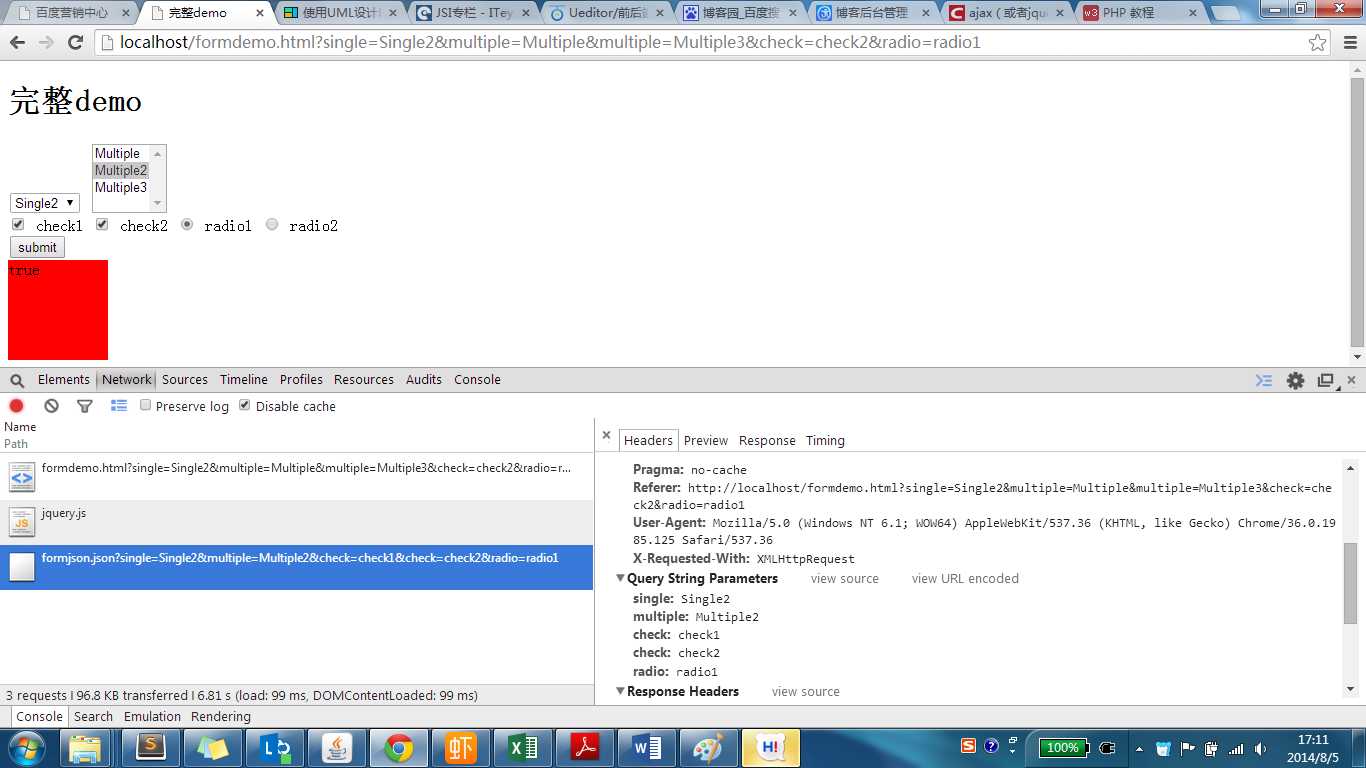Open Excel from the taskbar

(523, 747)
